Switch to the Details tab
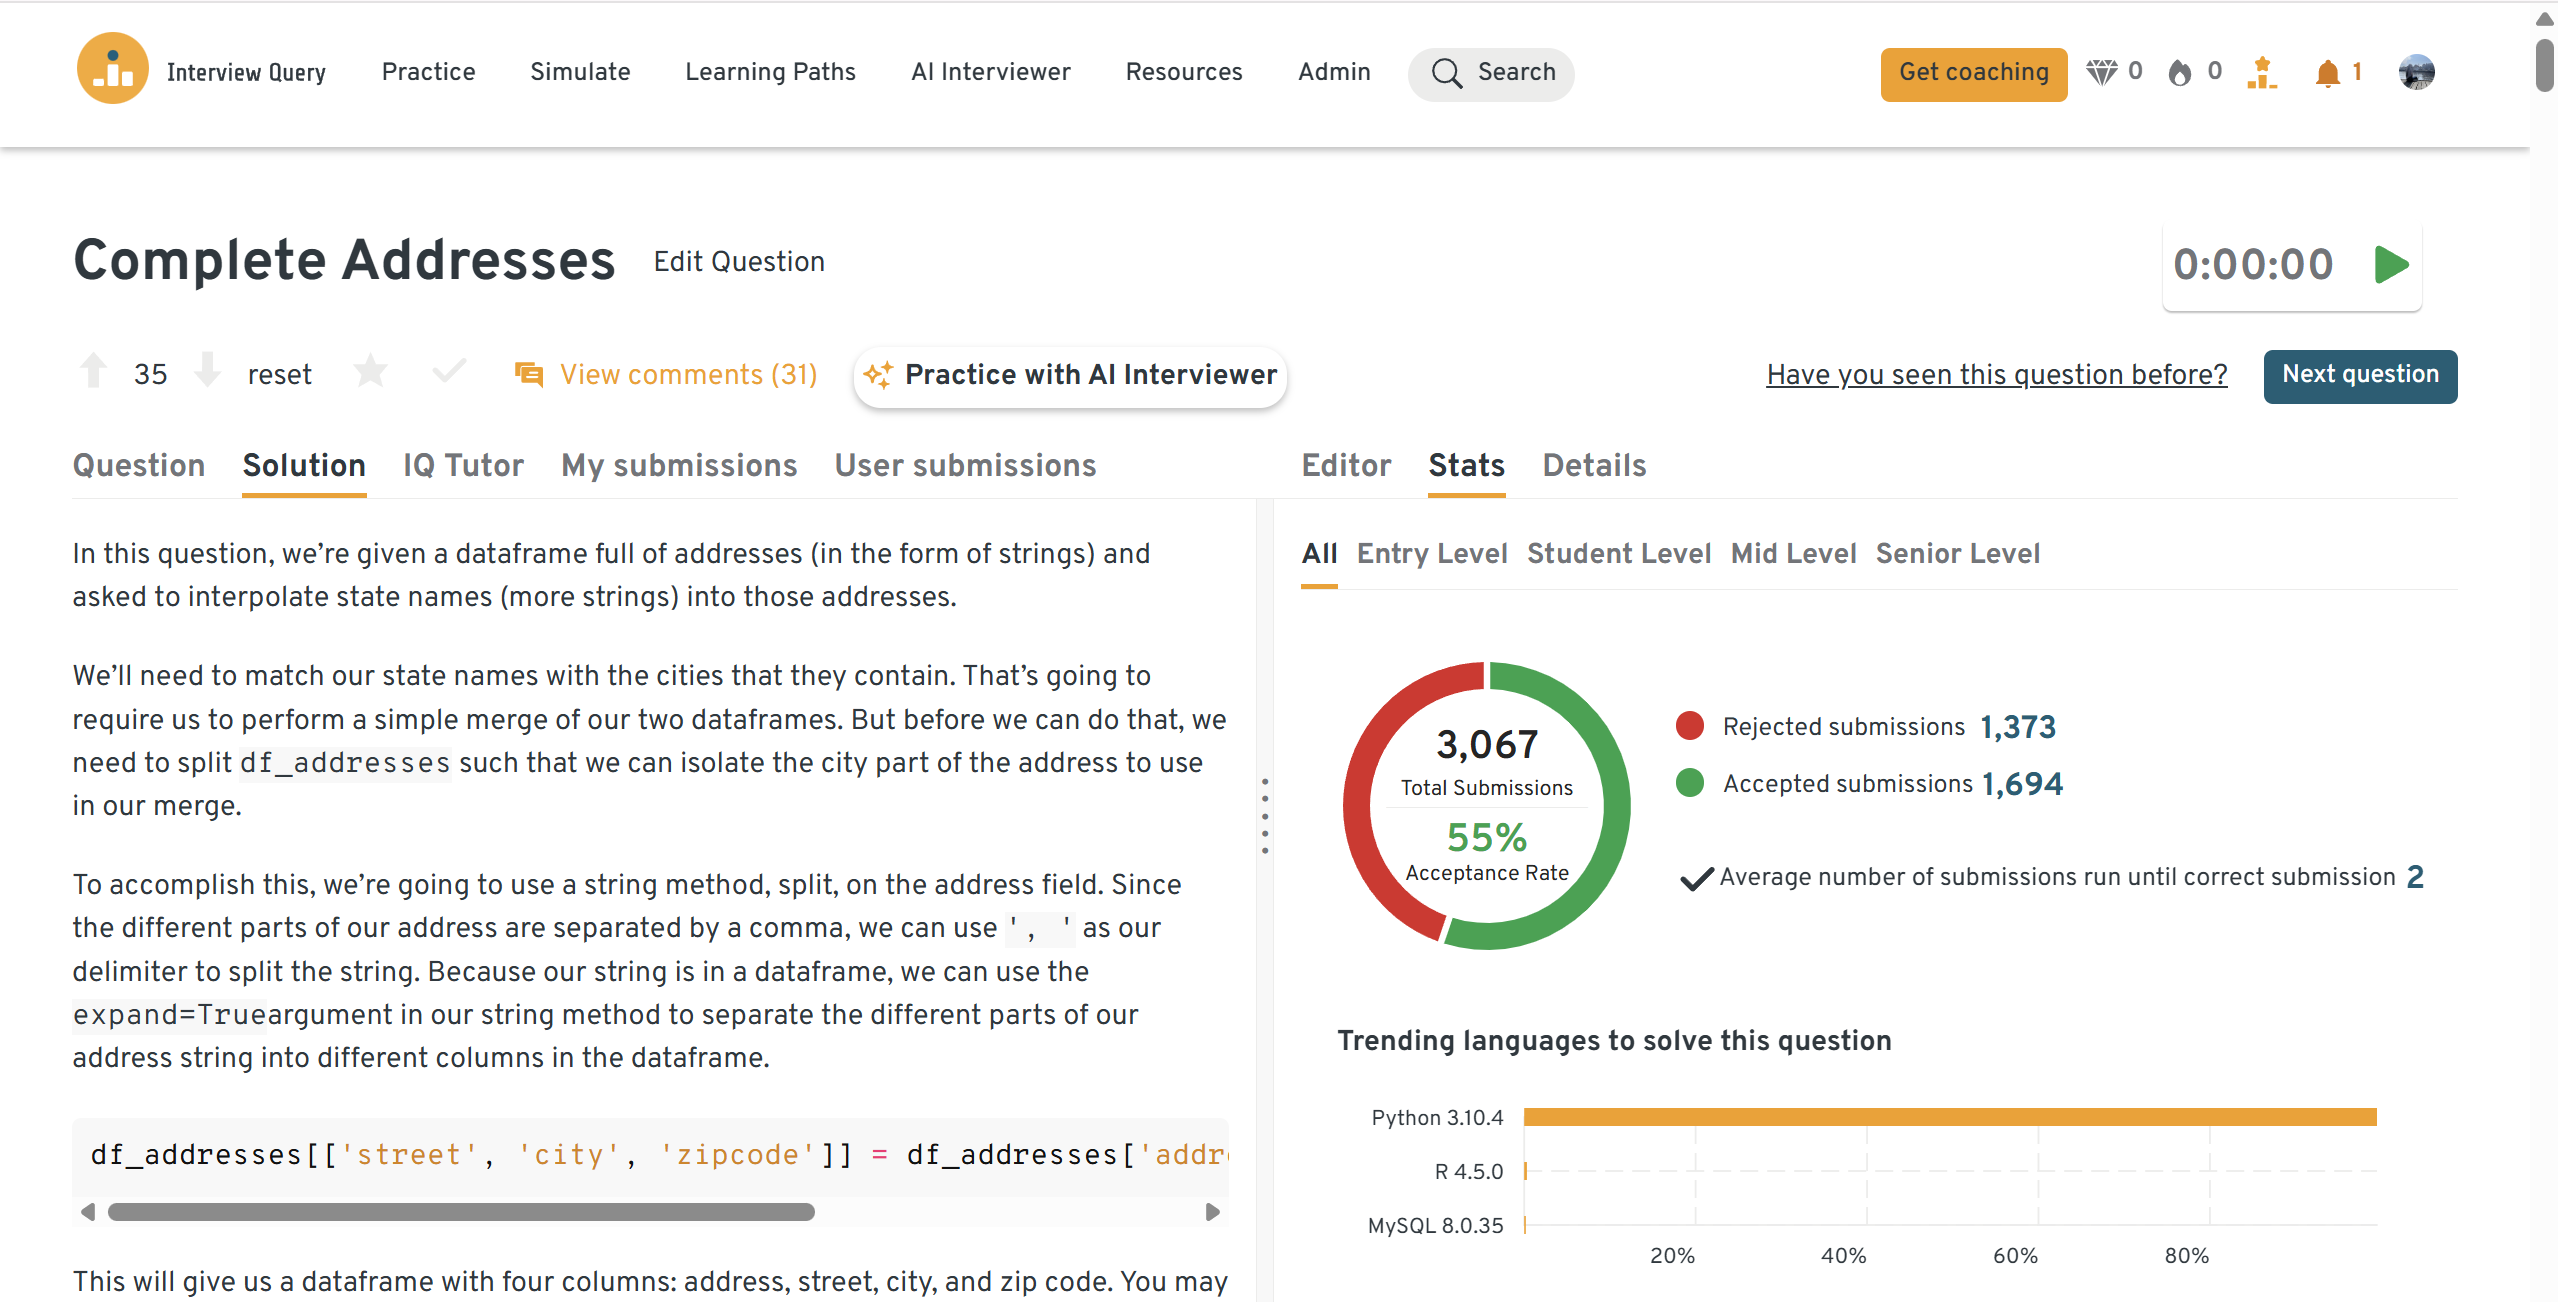The width and height of the screenshot is (2558, 1302). coord(1594,465)
